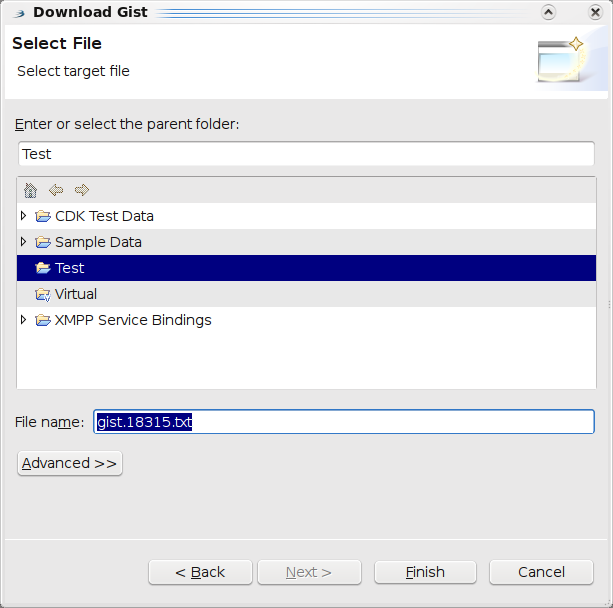Image resolution: width=613 pixels, height=608 pixels.
Task: Expand the CDK Test Data tree node
Action: click(24, 216)
